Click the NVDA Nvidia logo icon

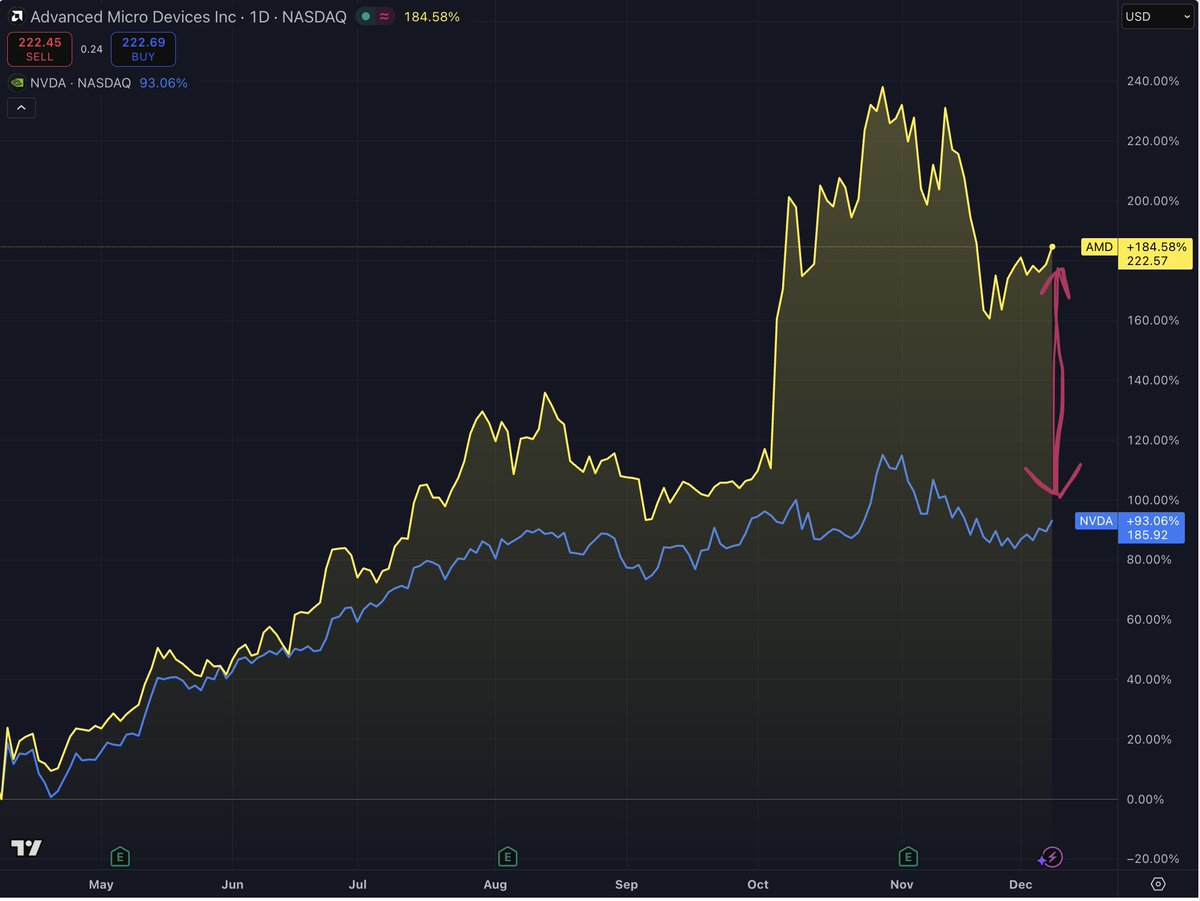click(17, 83)
